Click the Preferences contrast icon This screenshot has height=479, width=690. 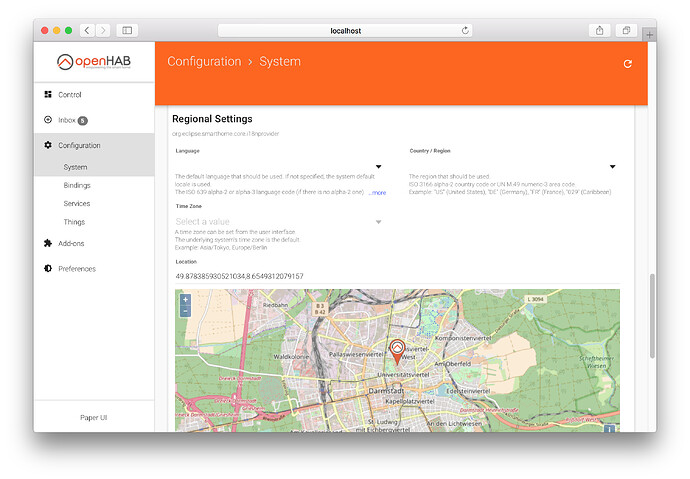(x=48, y=268)
